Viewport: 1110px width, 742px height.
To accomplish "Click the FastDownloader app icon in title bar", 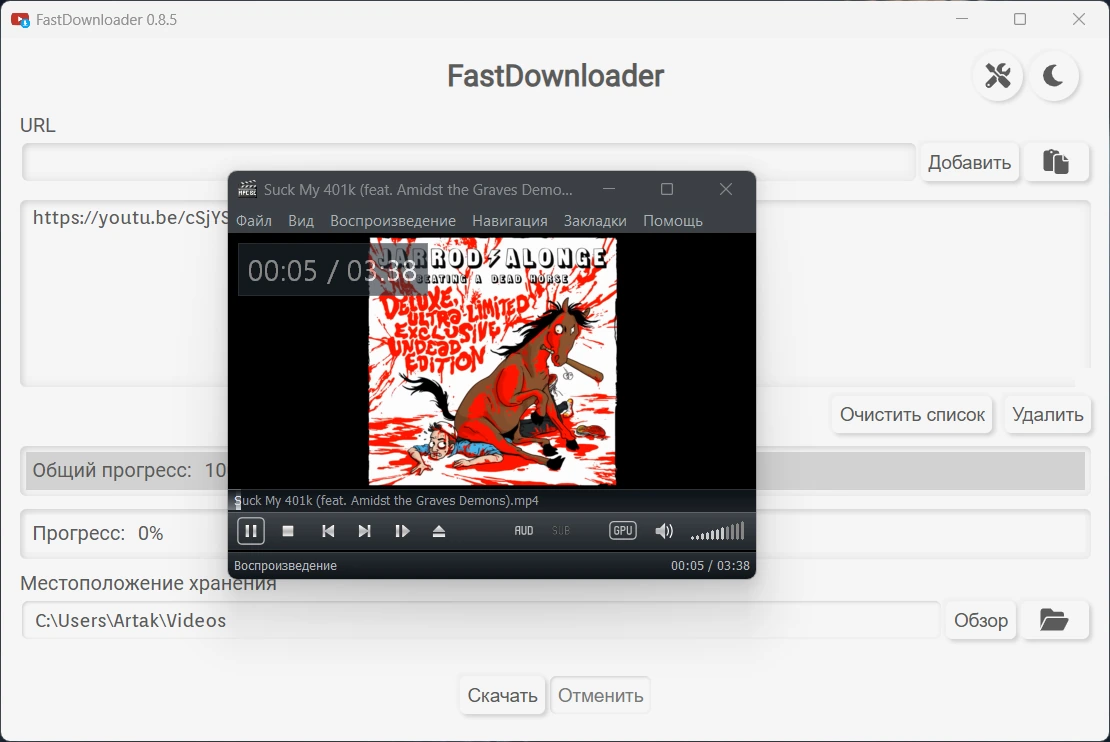I will click(x=20, y=20).
